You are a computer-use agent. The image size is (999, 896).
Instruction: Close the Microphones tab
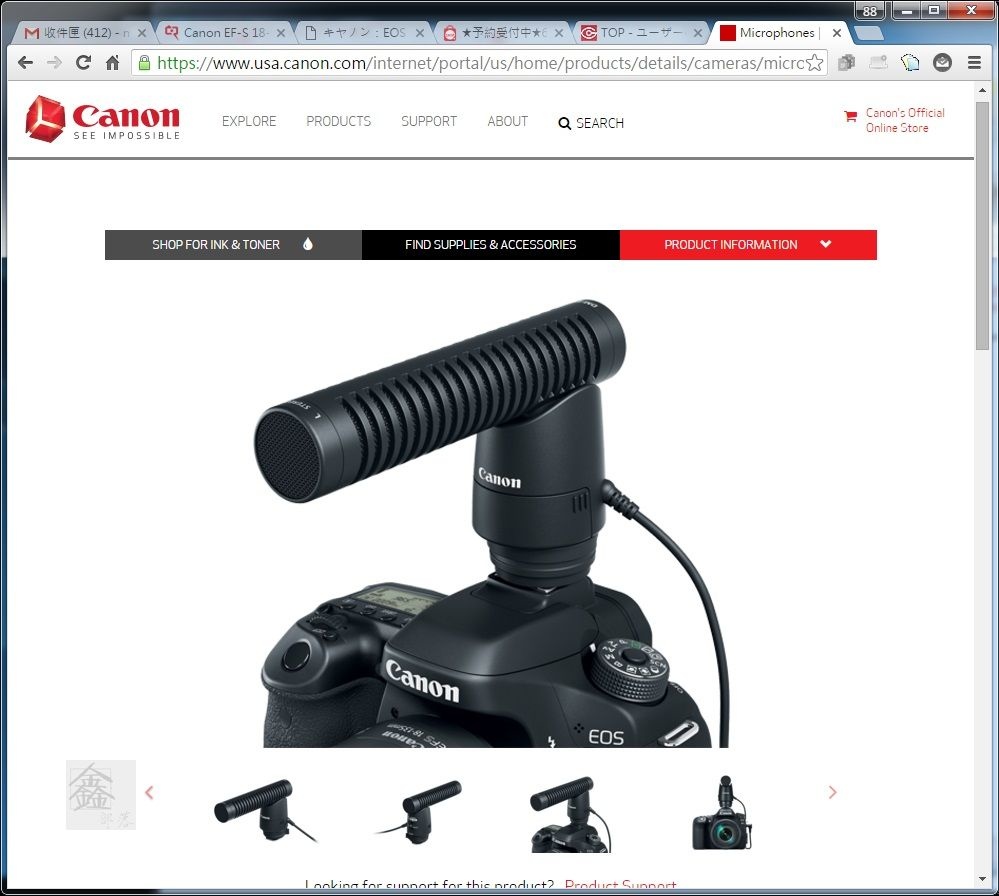[837, 33]
